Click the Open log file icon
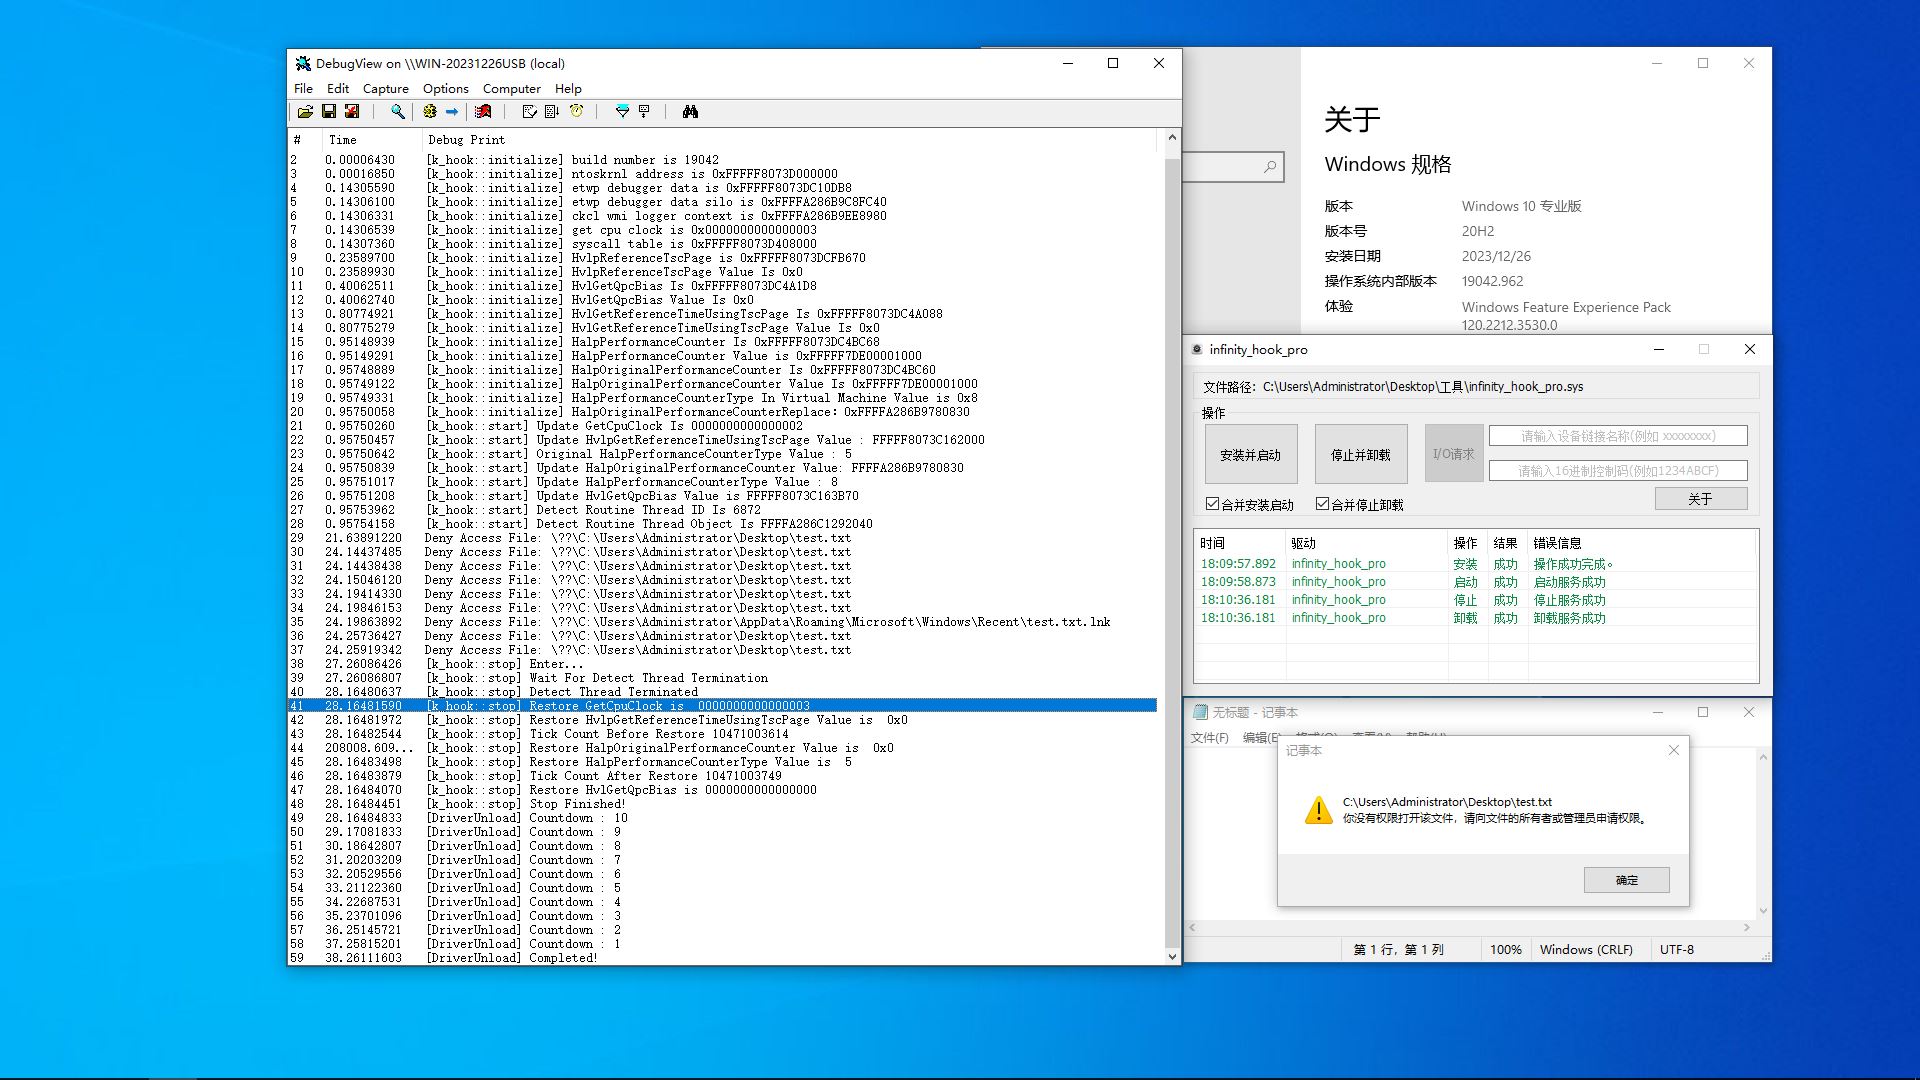Screen dimensions: 1920x1080 point(305,112)
